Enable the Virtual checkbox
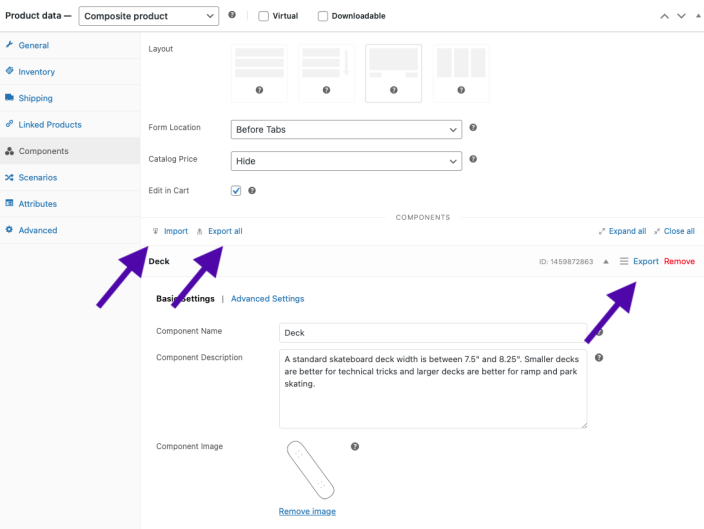The height and width of the screenshot is (529, 704). click(x=263, y=16)
